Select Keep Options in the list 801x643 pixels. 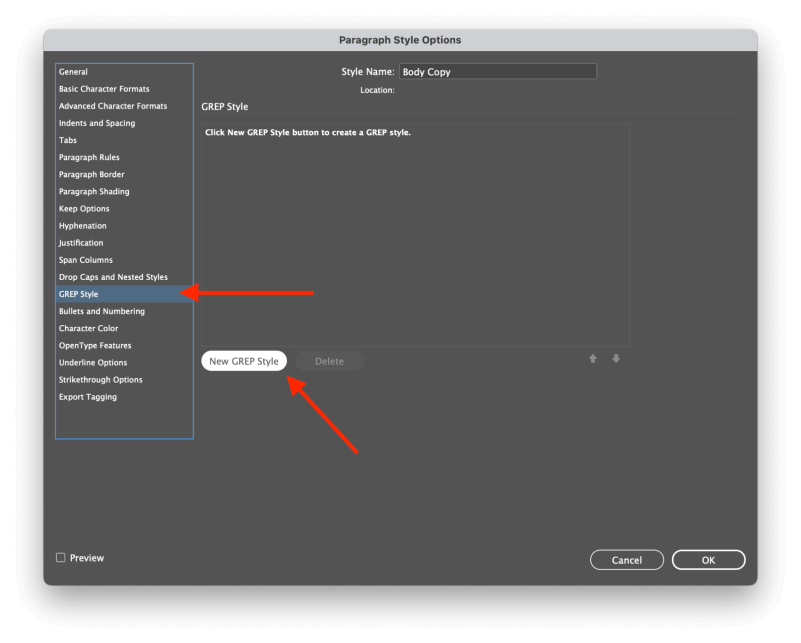pos(124,208)
